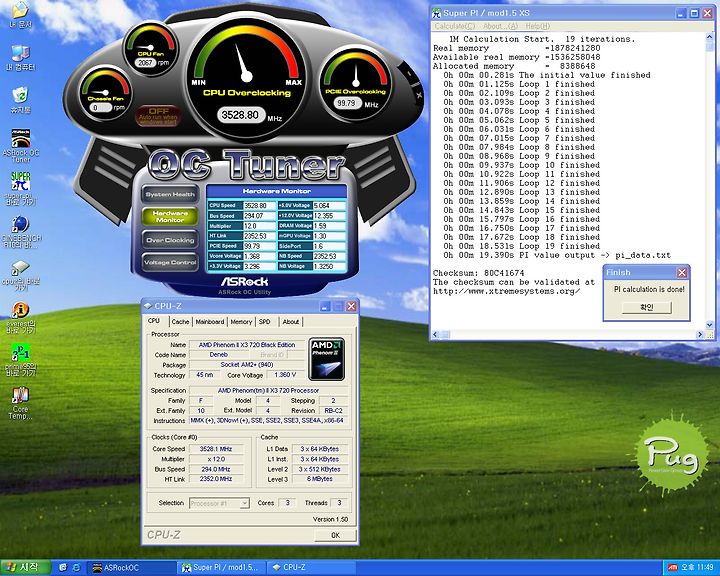Click the Windows Start button
Image resolution: width=720 pixels, height=576 pixels.
[x=25, y=568]
